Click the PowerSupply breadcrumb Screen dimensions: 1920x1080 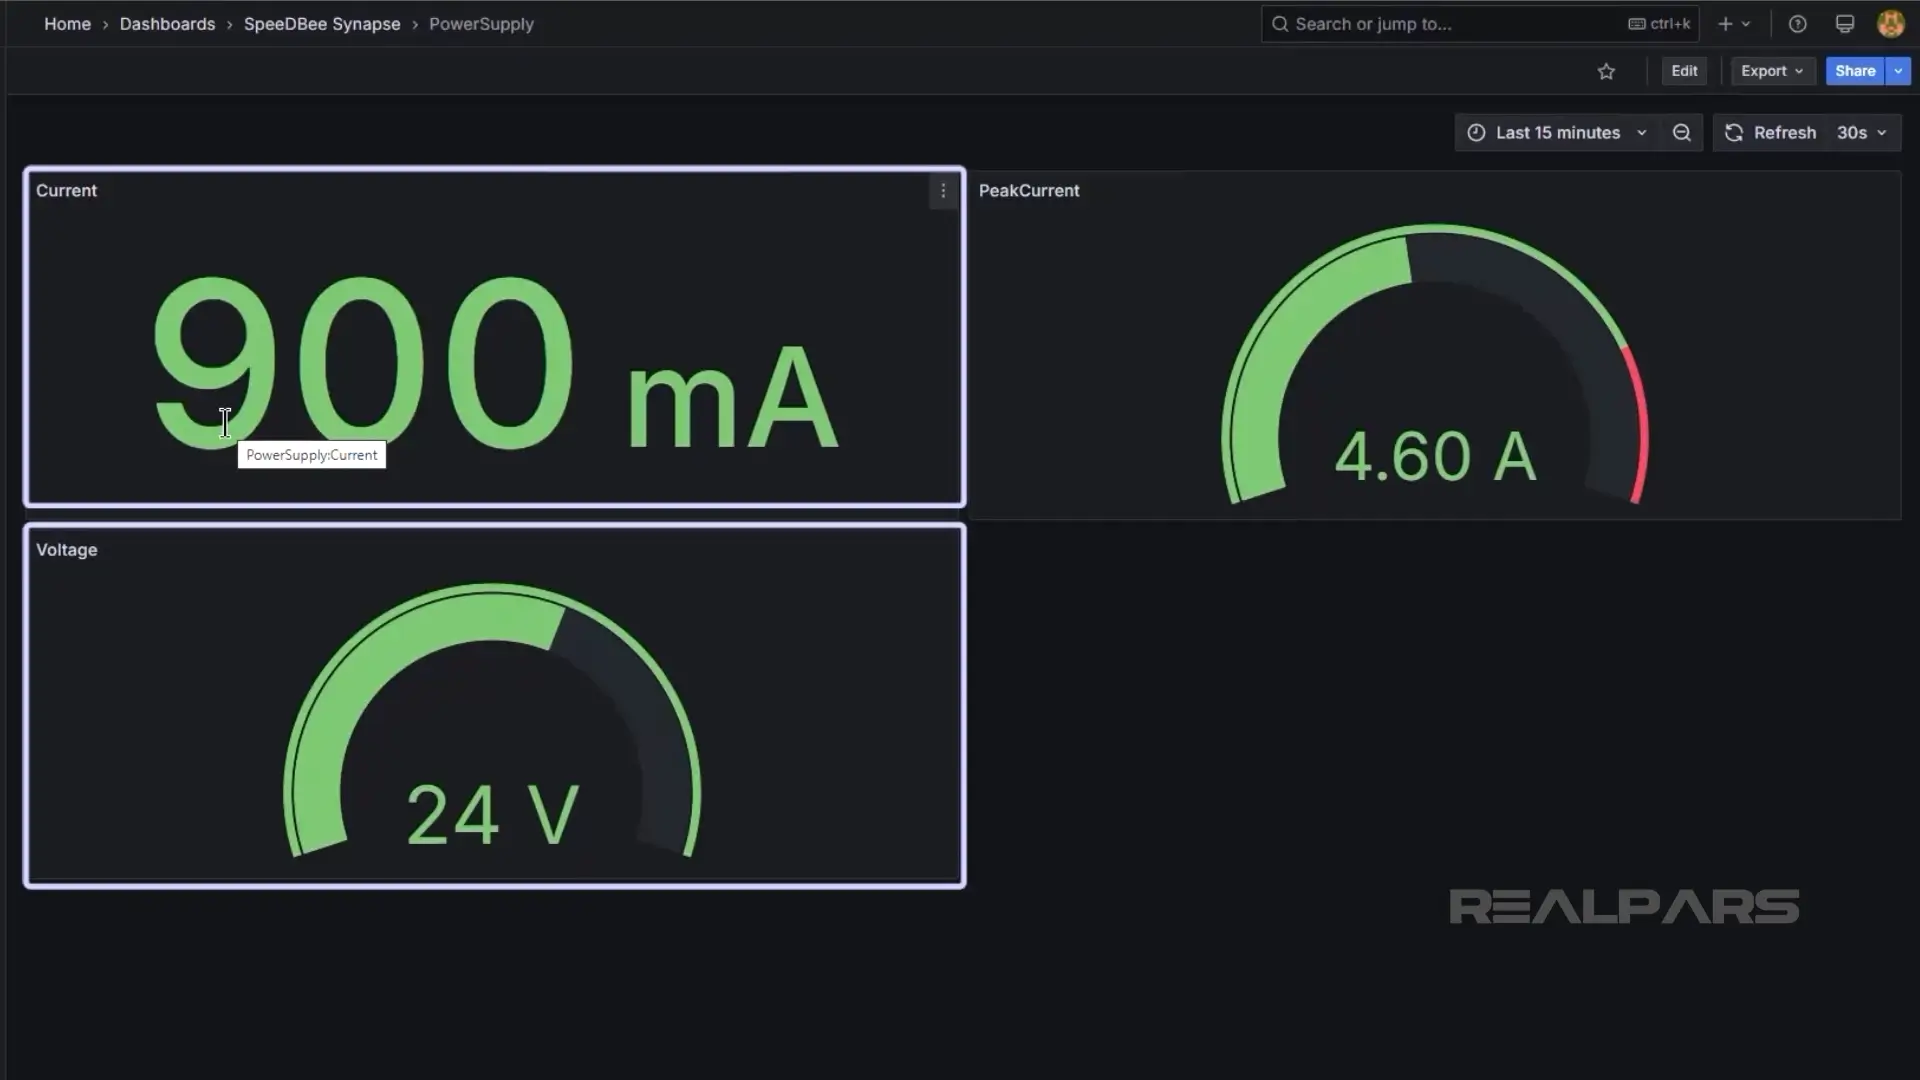pos(481,24)
